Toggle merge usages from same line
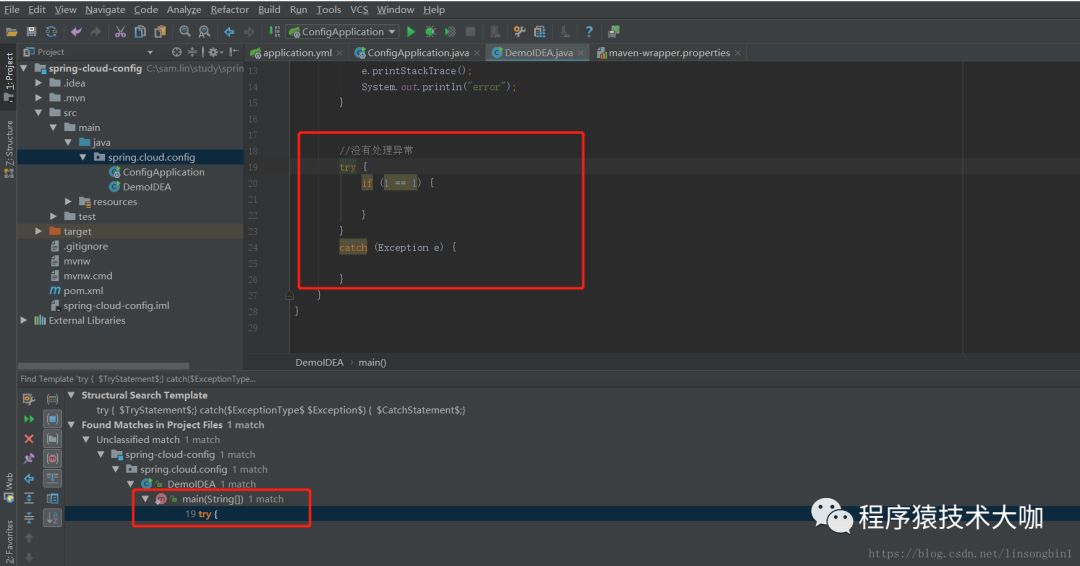Viewport: 1080px width, 566px height. 52,478
